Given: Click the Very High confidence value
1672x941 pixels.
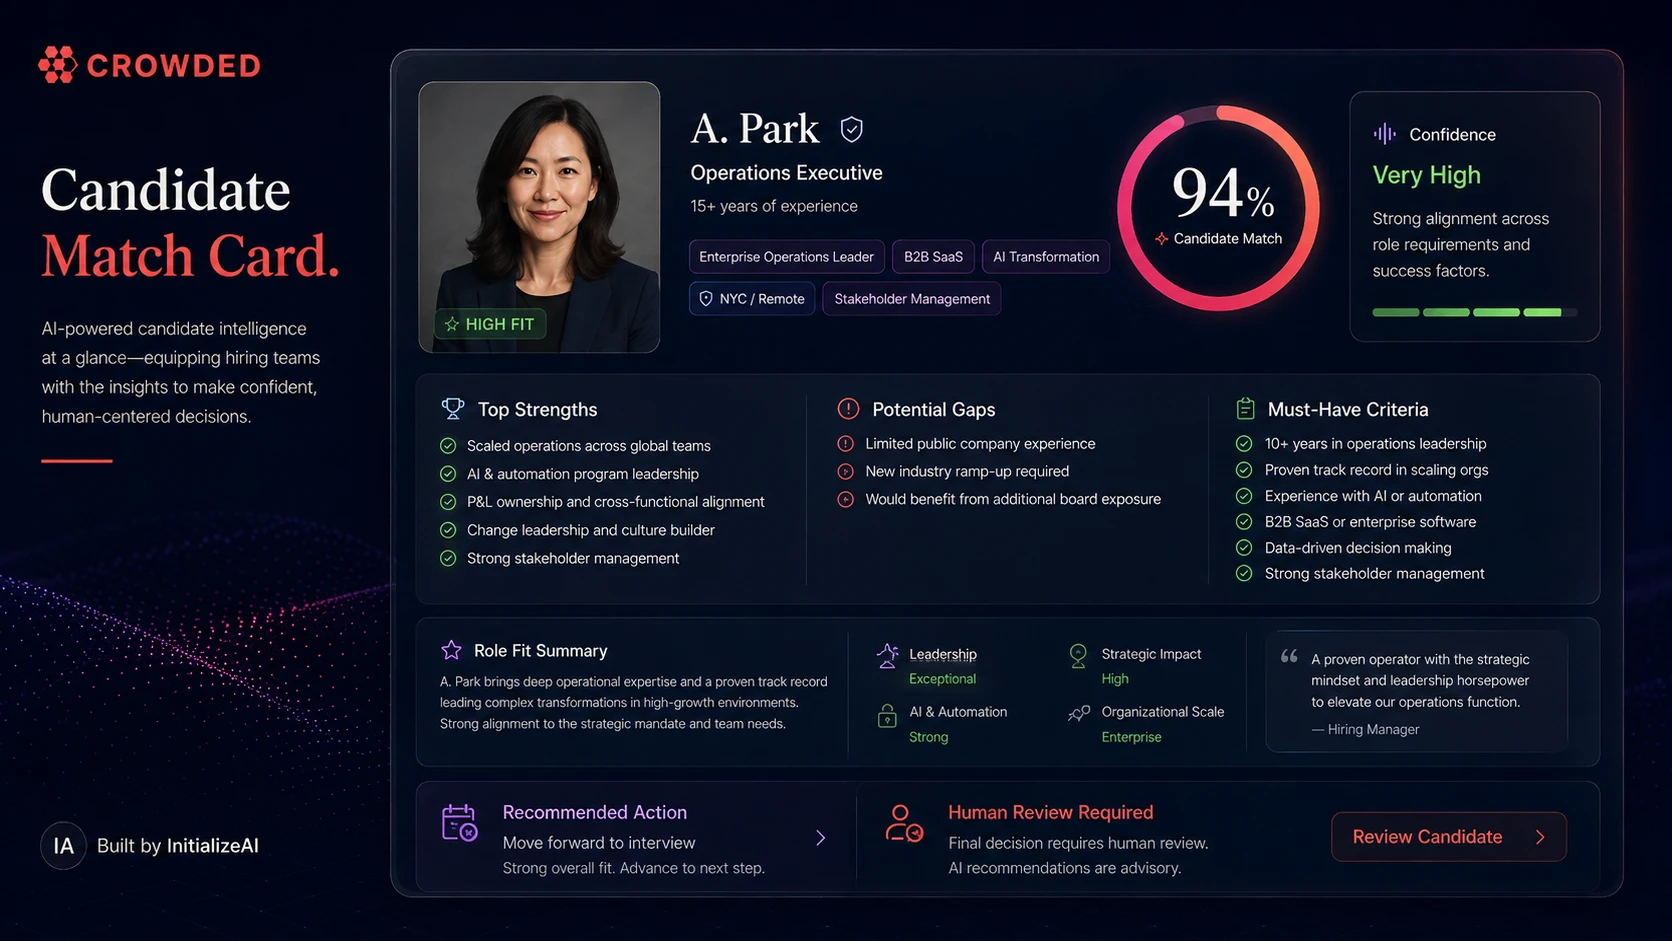Looking at the screenshot, I should (1427, 175).
